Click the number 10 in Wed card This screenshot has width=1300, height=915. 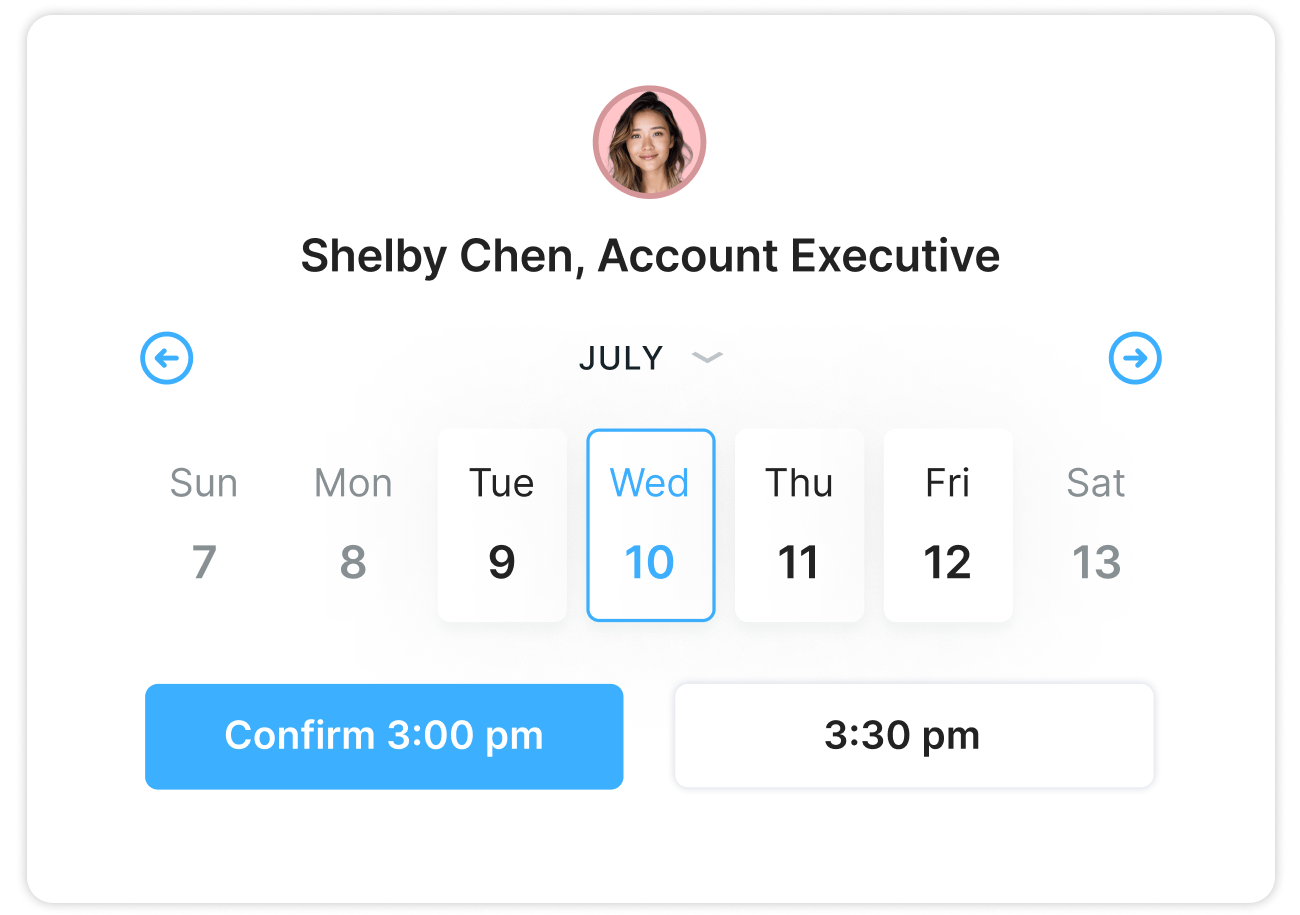coord(650,563)
